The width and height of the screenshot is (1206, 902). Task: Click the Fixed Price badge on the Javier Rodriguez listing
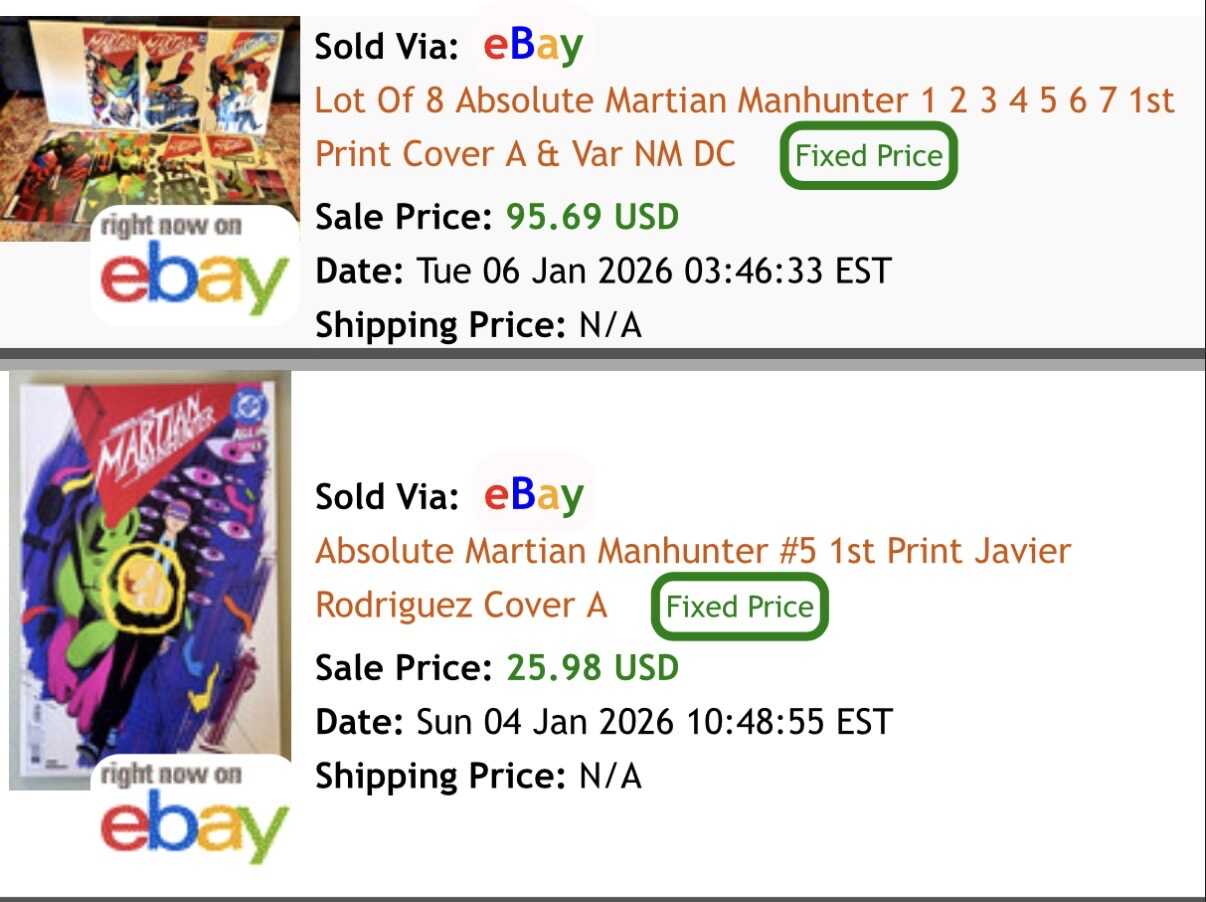tap(739, 606)
